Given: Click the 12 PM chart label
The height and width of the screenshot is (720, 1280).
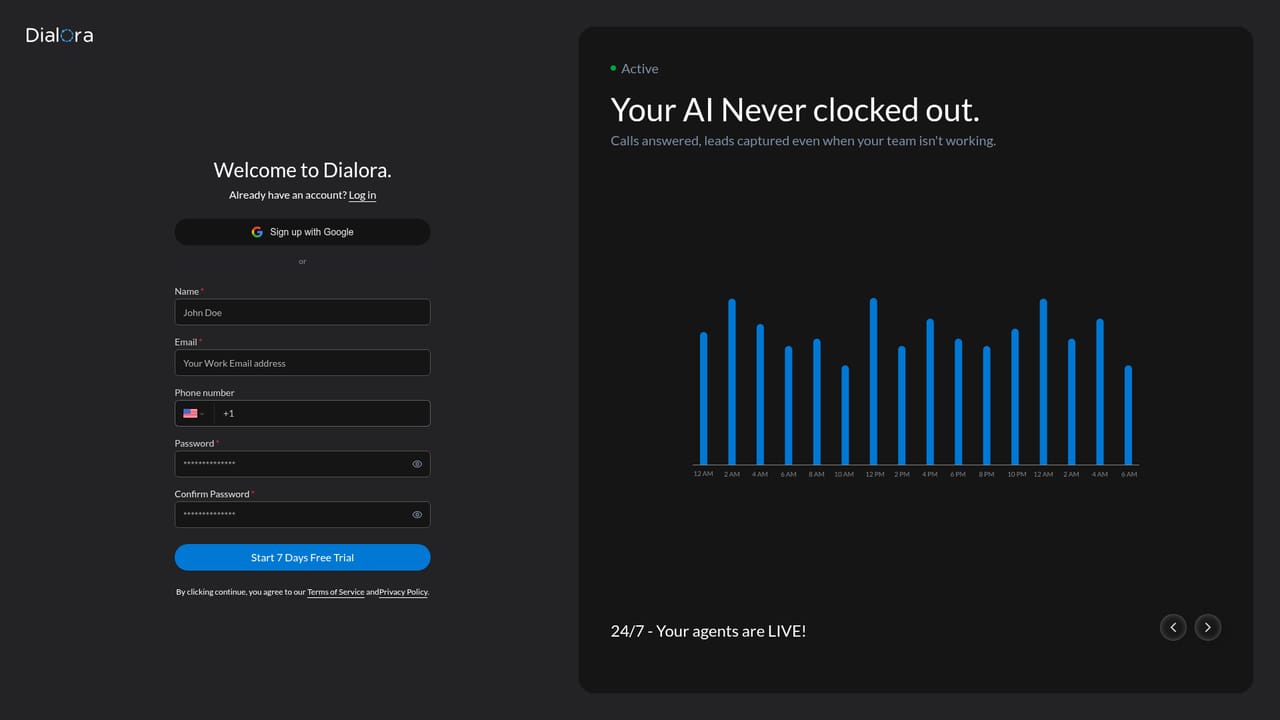Looking at the screenshot, I should click(874, 474).
